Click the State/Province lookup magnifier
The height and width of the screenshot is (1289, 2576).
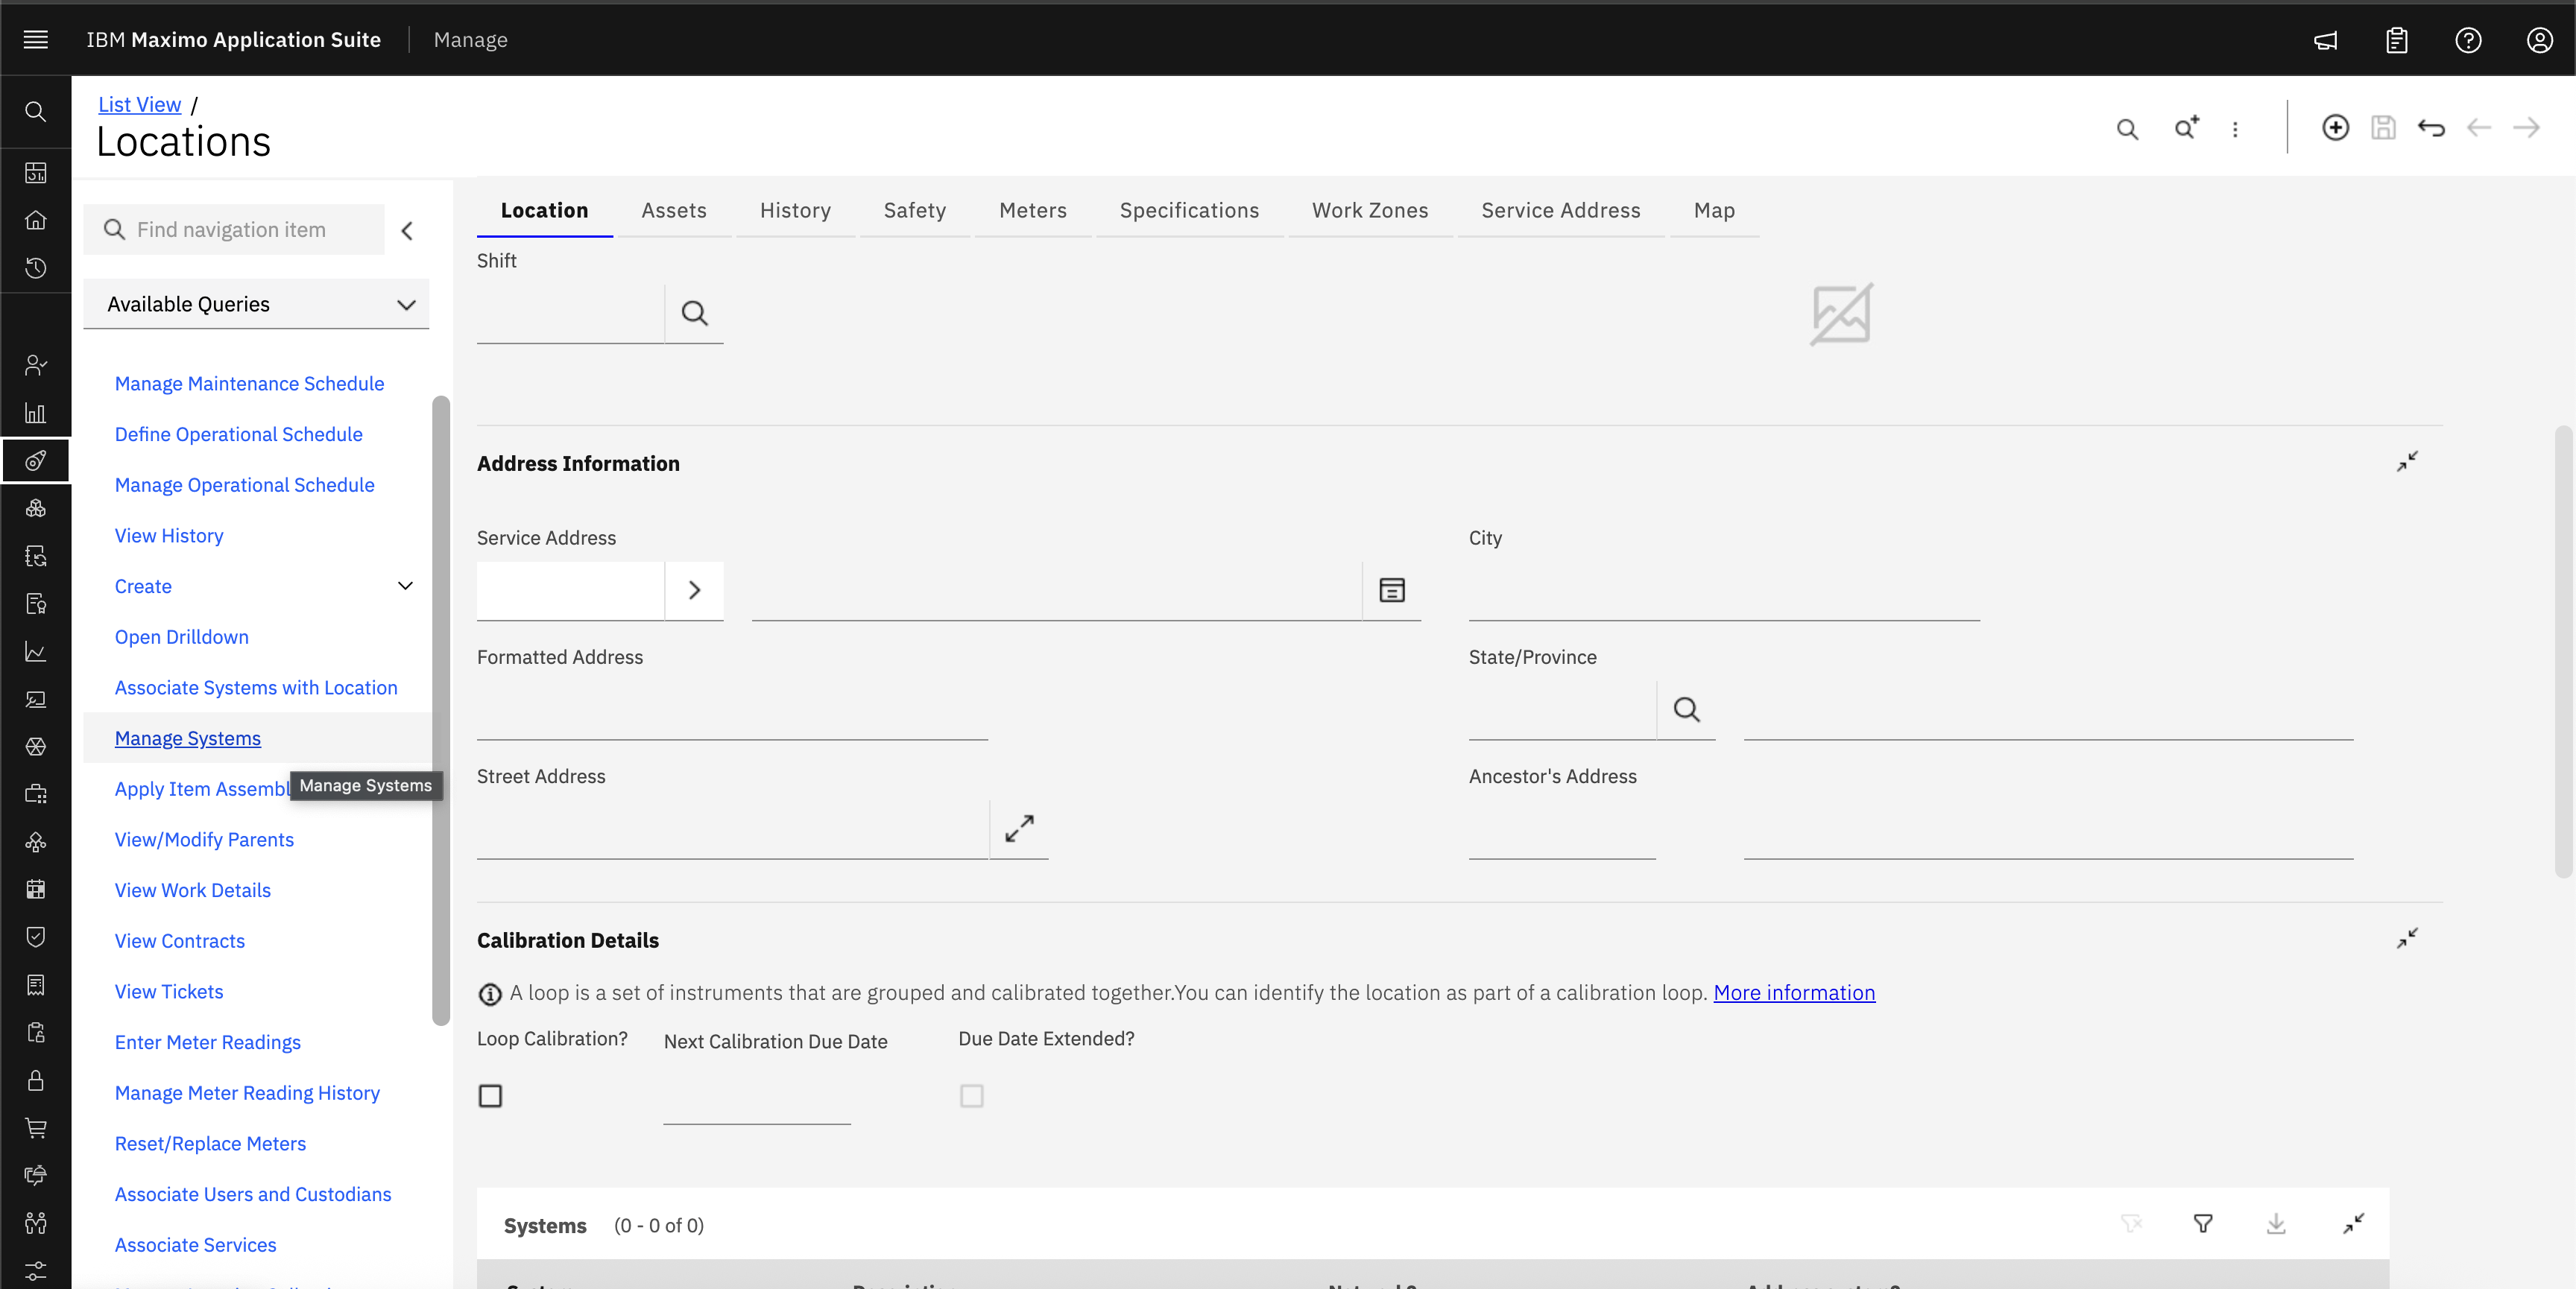pos(1686,709)
